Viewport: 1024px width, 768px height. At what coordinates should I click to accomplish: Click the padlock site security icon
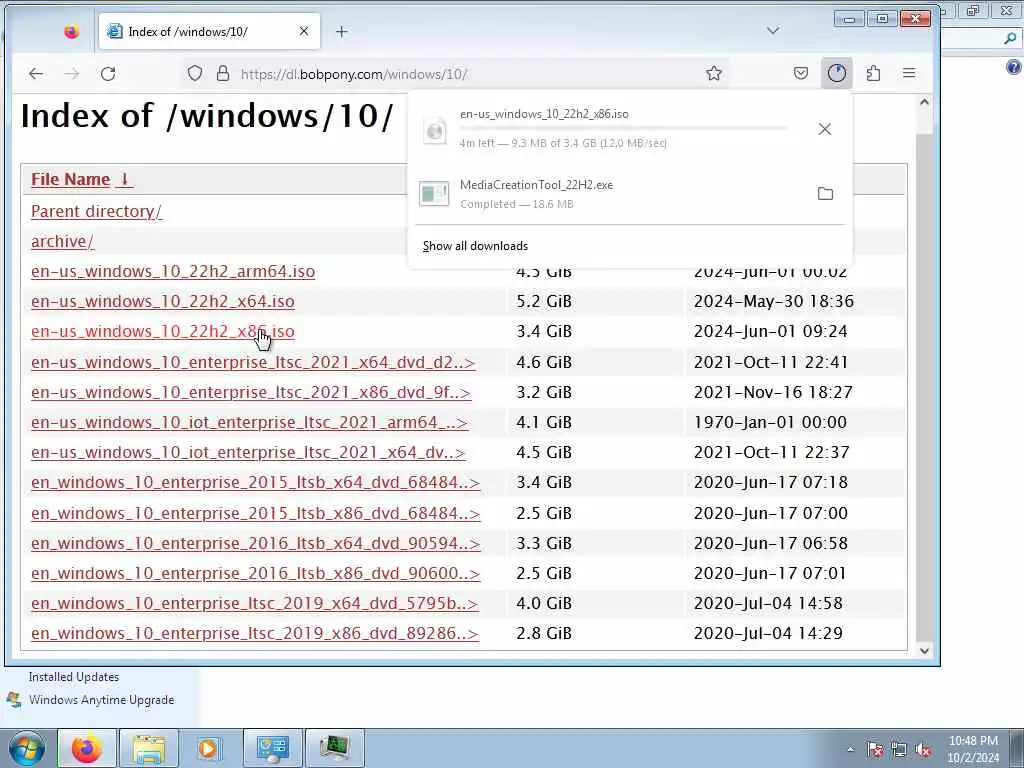point(223,73)
